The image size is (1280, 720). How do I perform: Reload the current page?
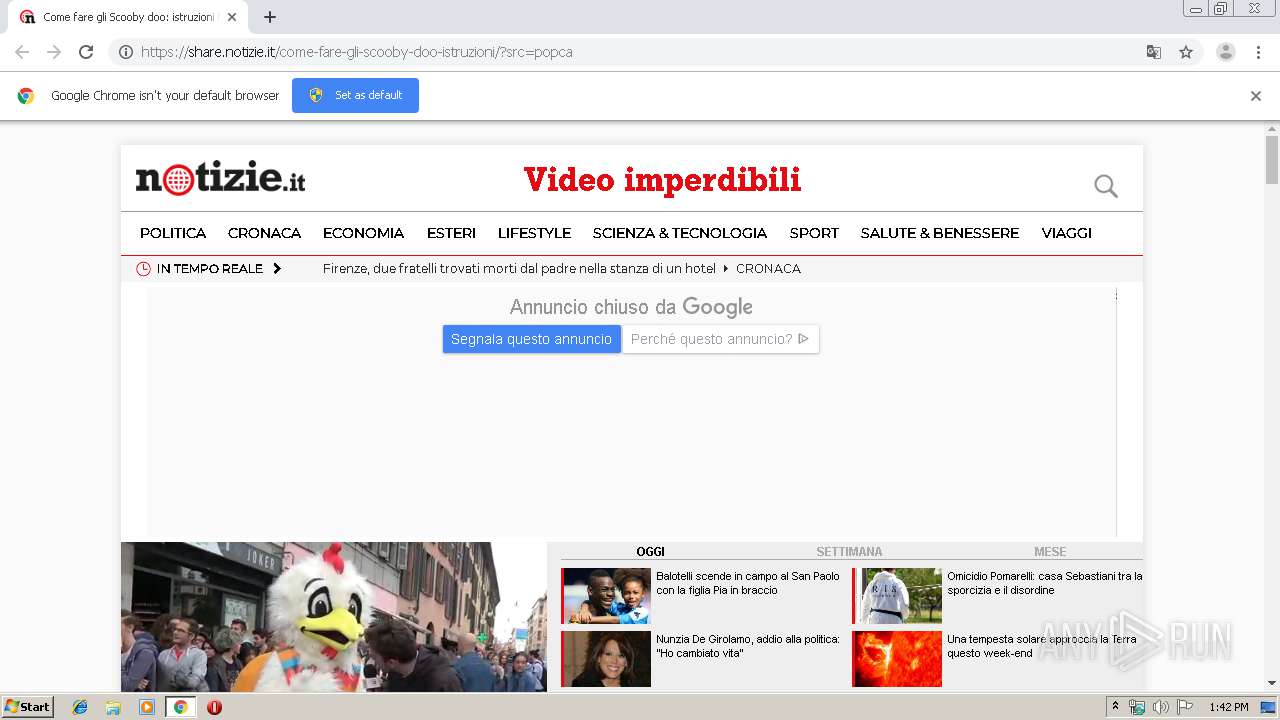pyautogui.click(x=86, y=52)
